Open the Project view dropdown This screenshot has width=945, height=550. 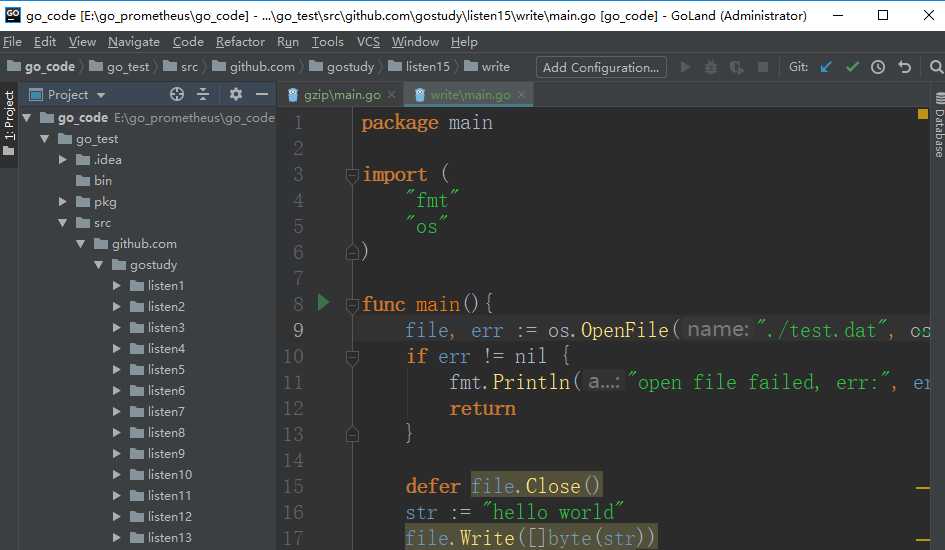pos(101,95)
